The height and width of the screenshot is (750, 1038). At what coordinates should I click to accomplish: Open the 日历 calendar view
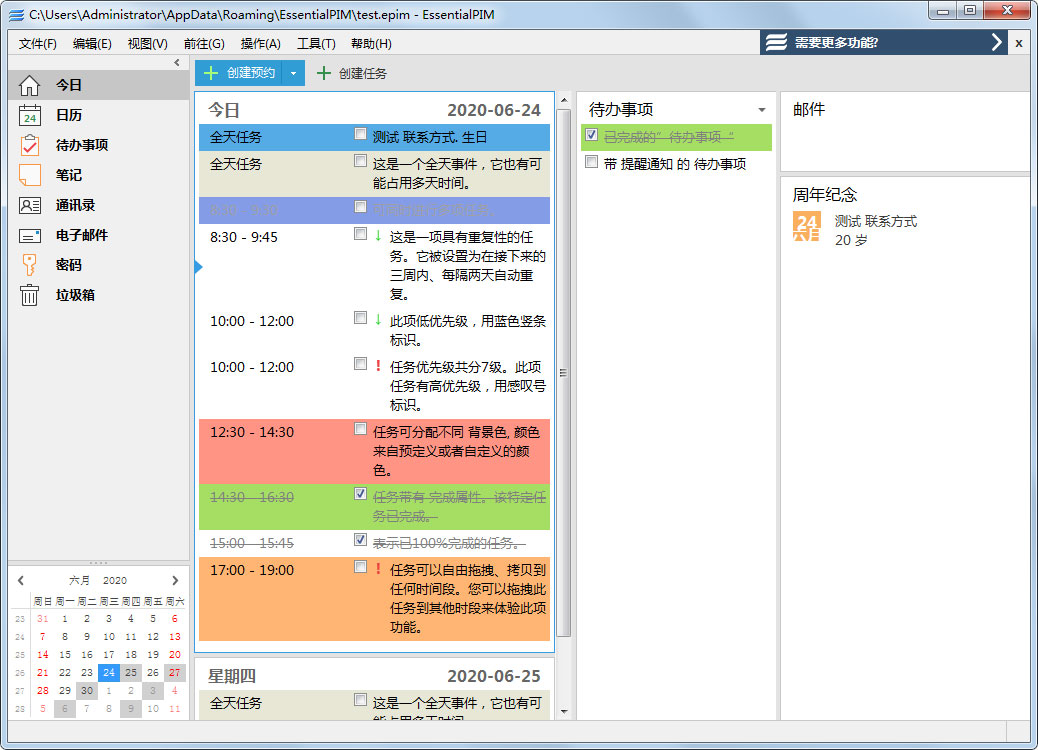click(x=62, y=115)
